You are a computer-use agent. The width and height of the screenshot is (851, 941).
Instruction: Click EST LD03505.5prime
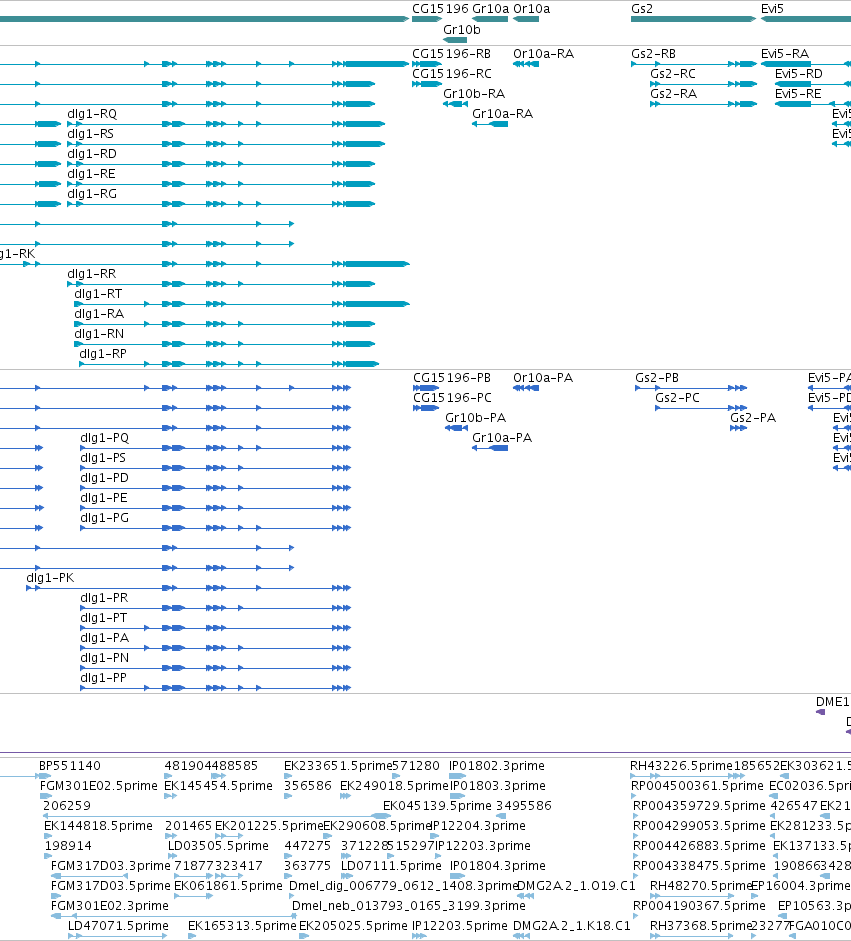click(218, 846)
